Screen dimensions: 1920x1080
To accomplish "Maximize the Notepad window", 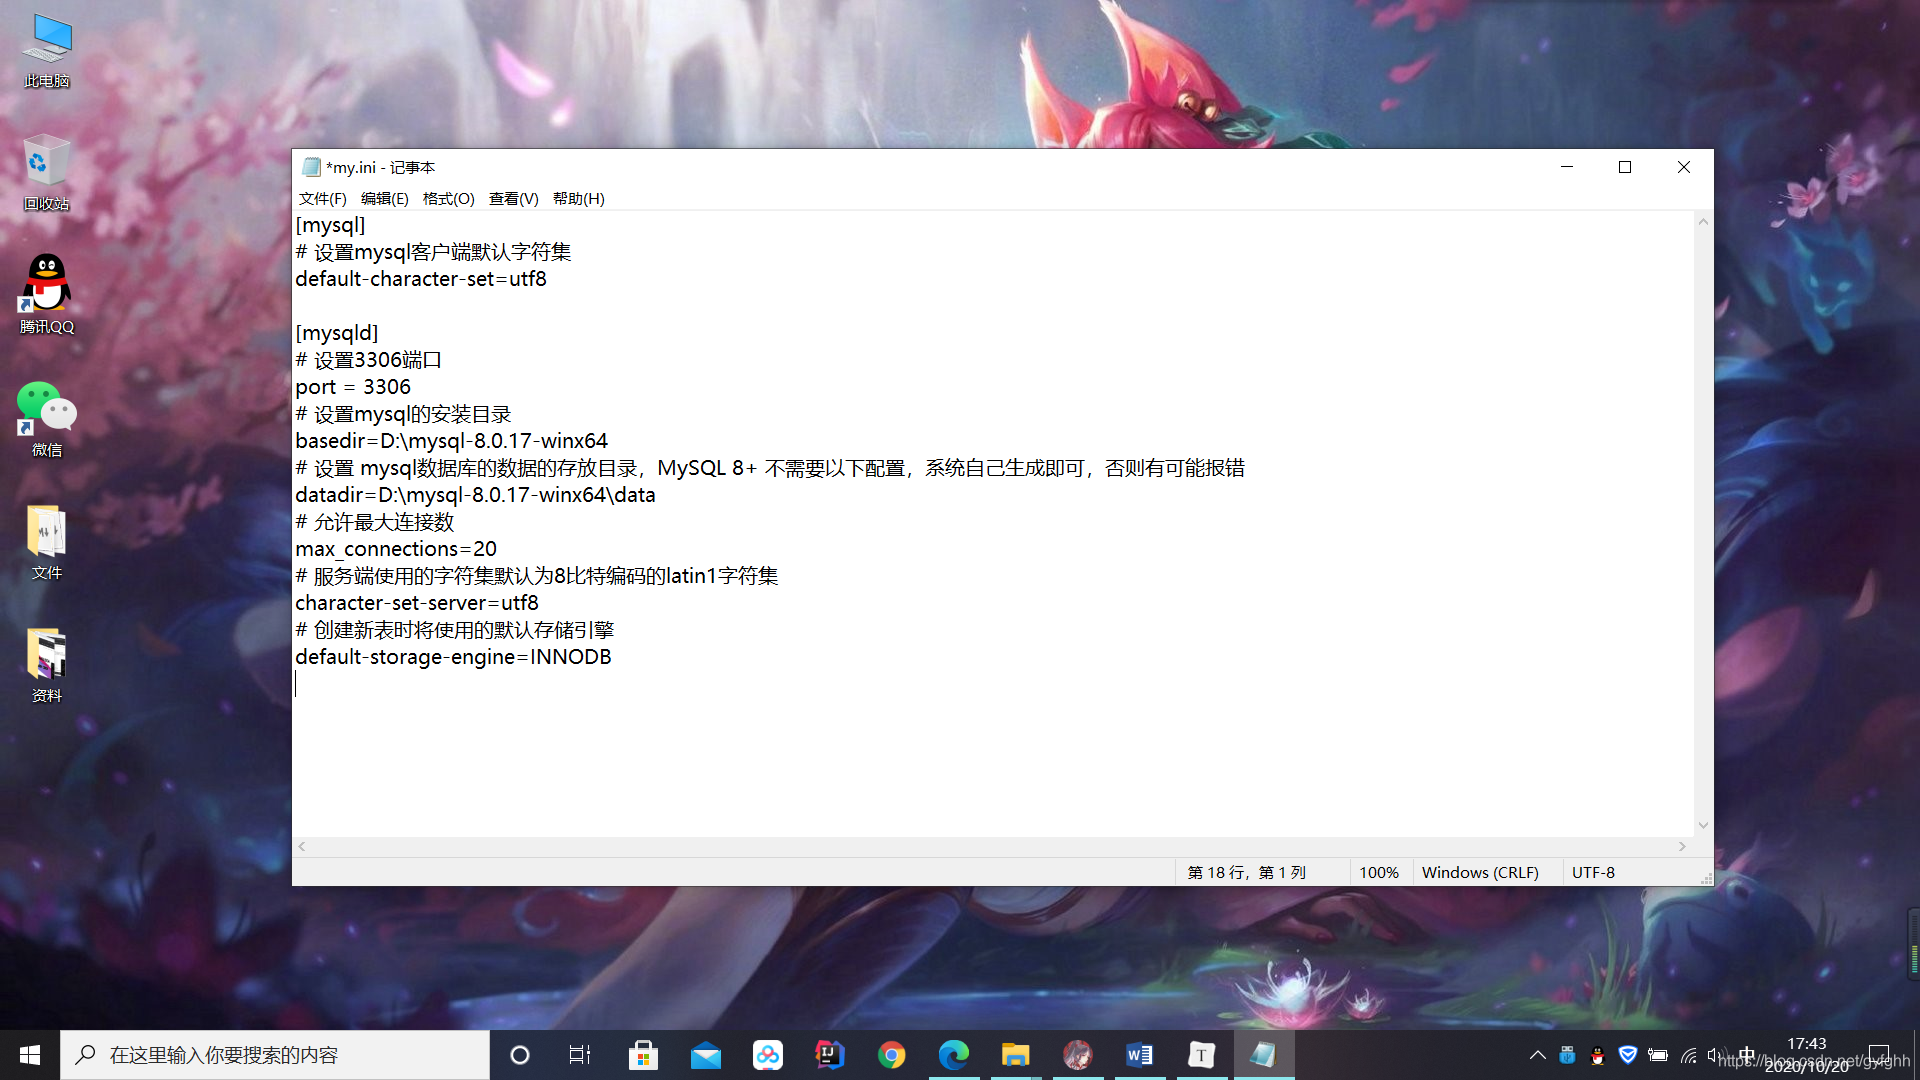I will (x=1625, y=167).
